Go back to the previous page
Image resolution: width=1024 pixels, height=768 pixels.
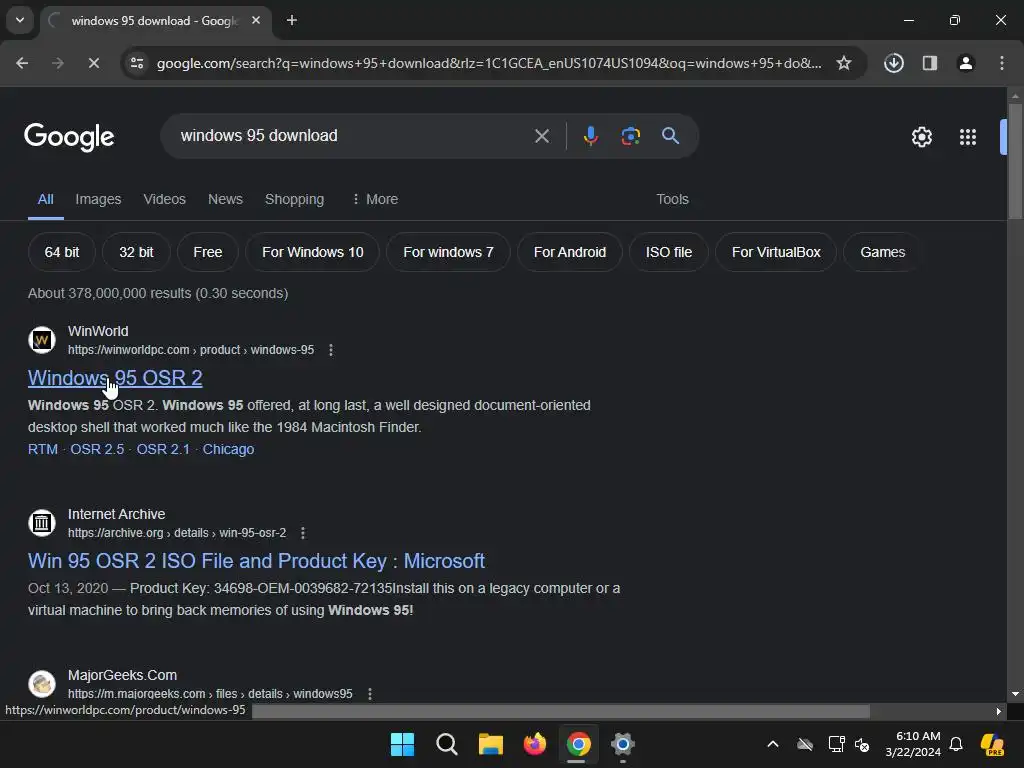click(22, 63)
